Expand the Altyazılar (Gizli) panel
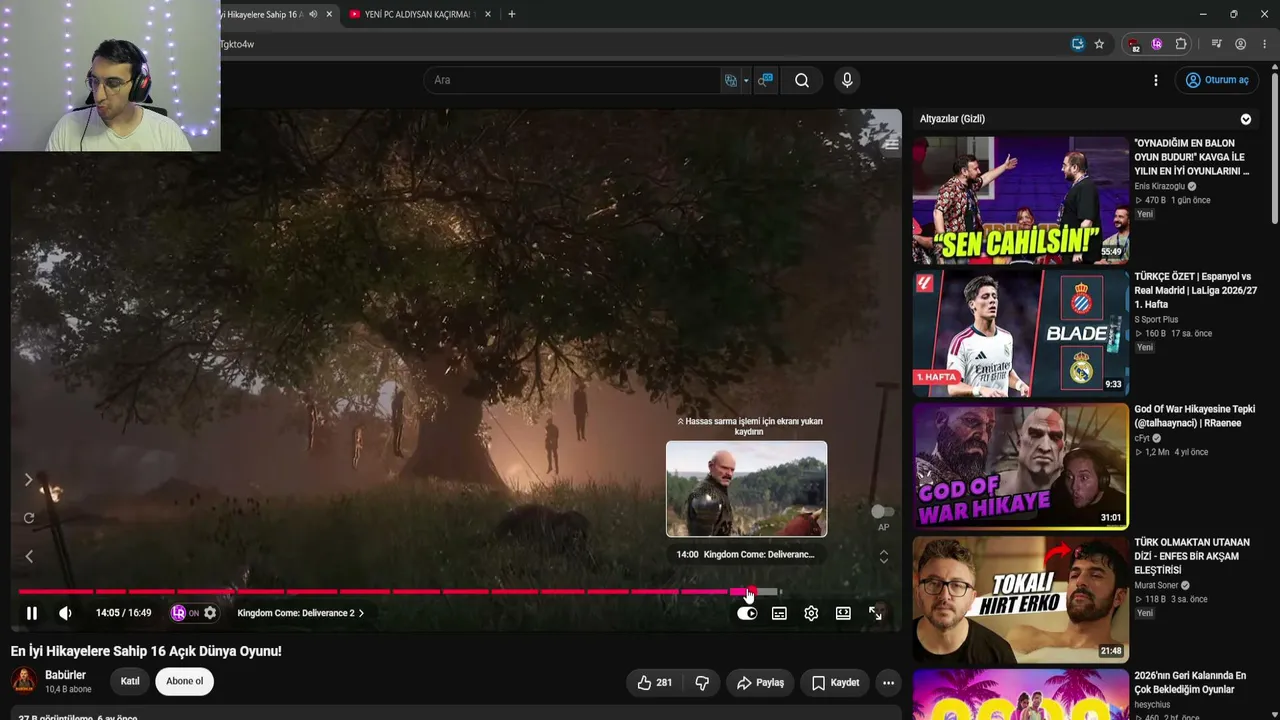Viewport: 1280px width, 720px height. (1246, 119)
